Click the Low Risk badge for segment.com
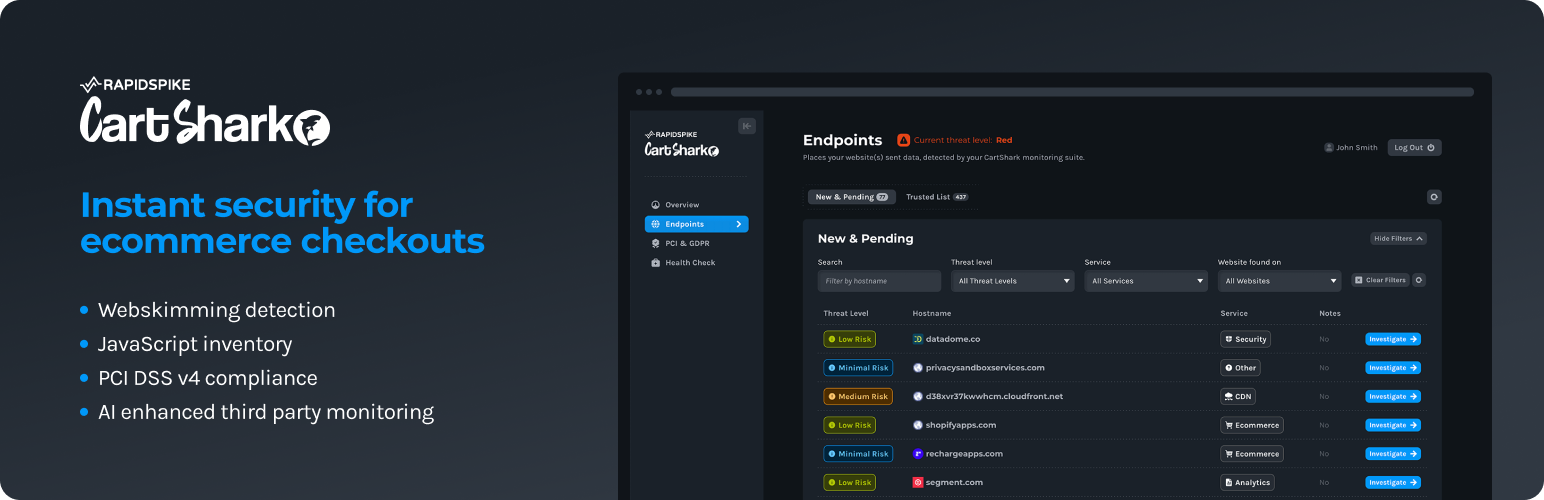The image size is (1544, 500). pos(849,482)
